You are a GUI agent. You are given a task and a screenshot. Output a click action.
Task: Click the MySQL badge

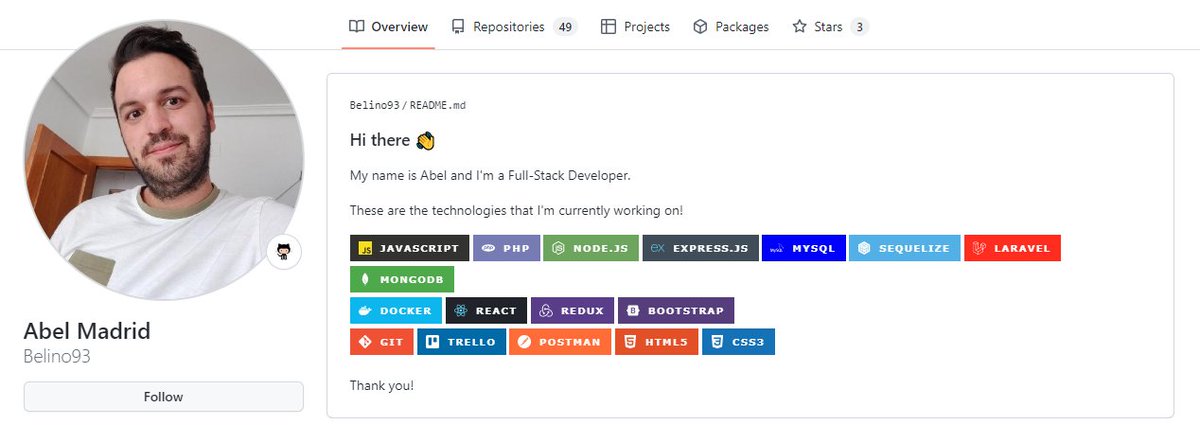[x=804, y=248]
